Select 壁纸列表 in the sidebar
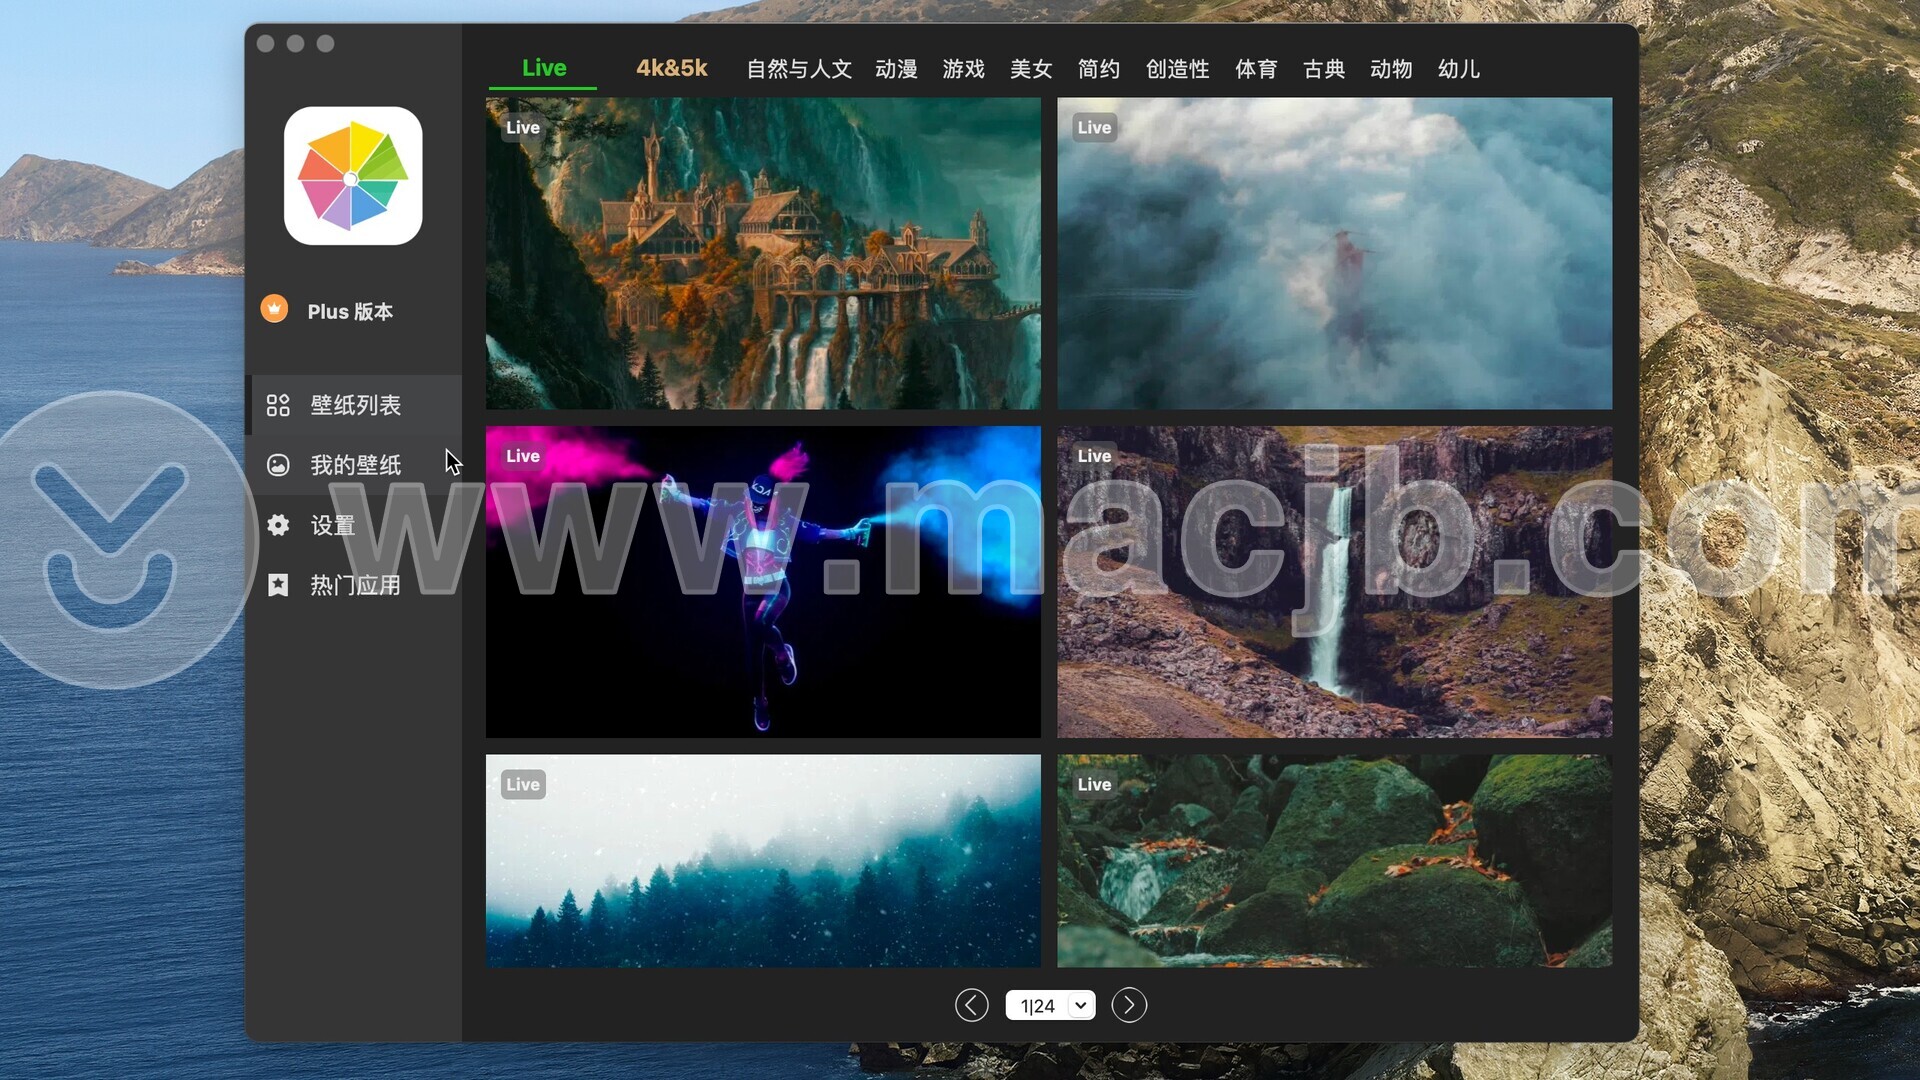The width and height of the screenshot is (1920, 1080). click(355, 405)
